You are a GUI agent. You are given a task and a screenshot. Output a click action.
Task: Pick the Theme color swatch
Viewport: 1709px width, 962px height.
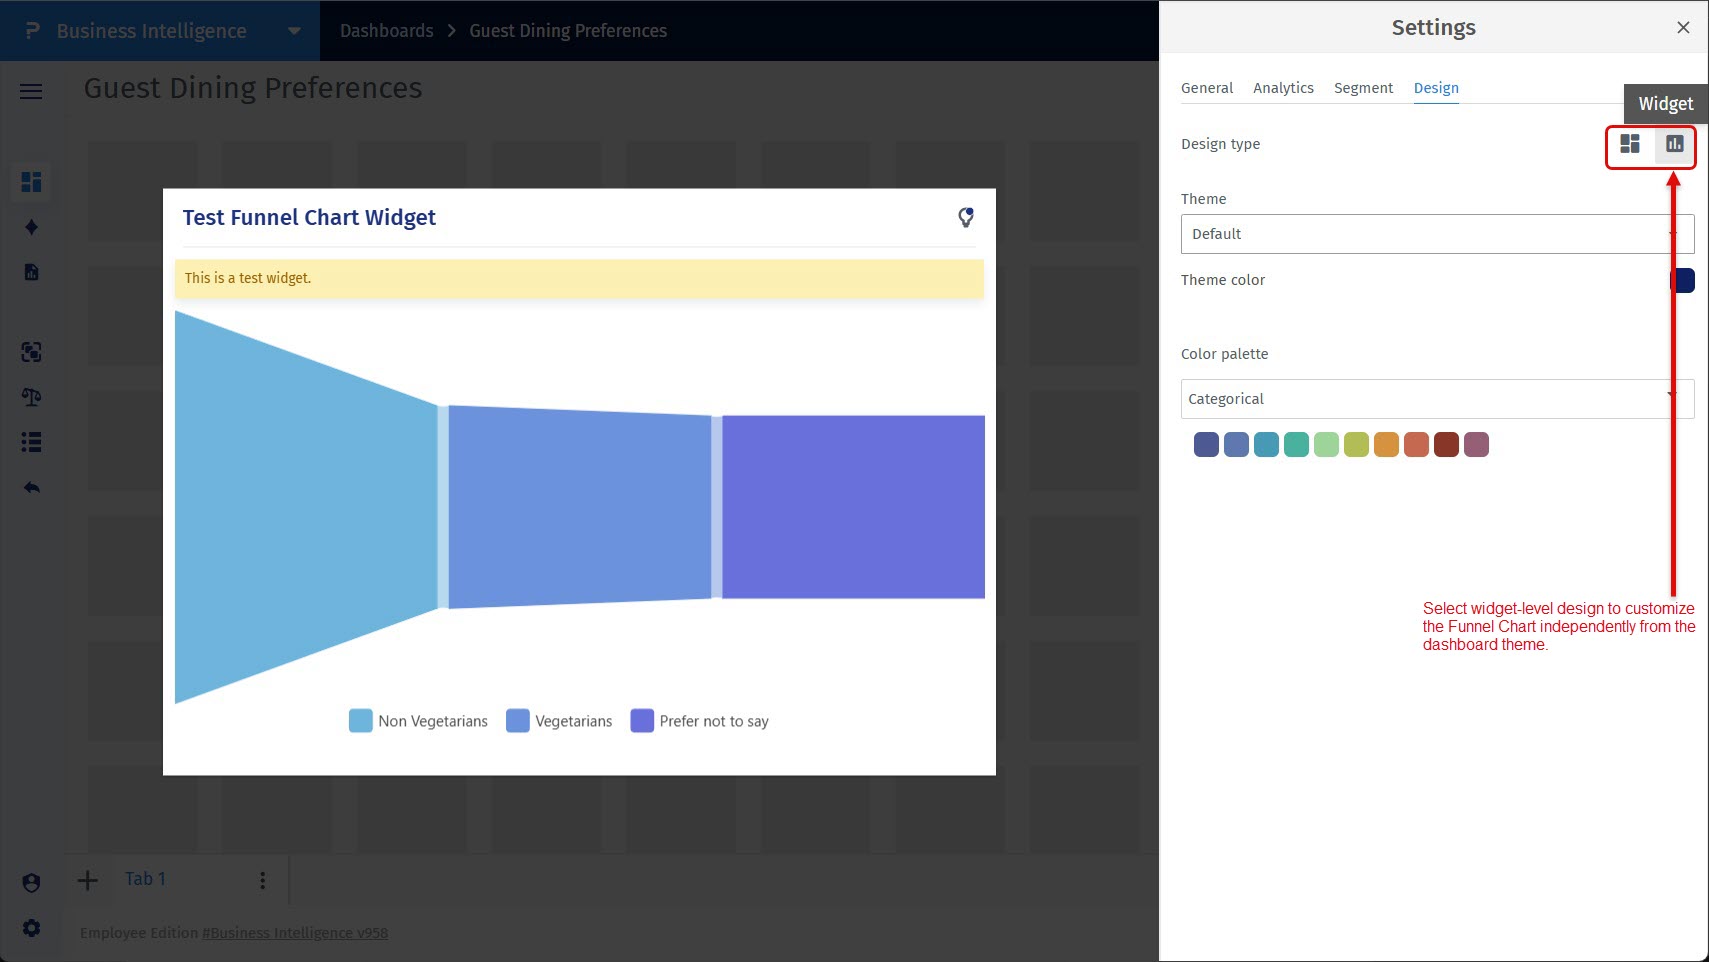(1683, 280)
